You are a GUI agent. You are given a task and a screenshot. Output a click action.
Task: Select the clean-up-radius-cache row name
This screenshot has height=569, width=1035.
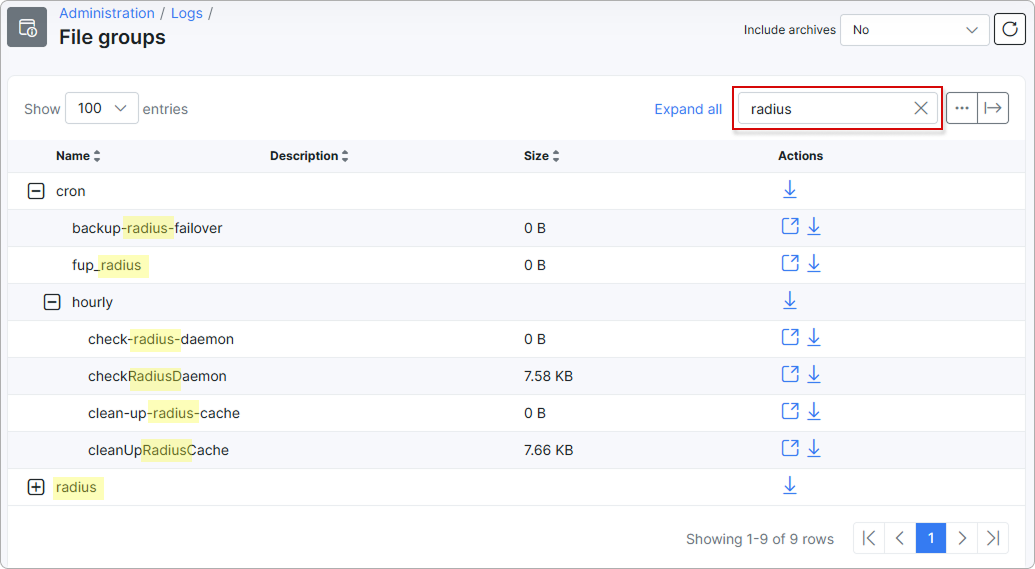pos(164,413)
